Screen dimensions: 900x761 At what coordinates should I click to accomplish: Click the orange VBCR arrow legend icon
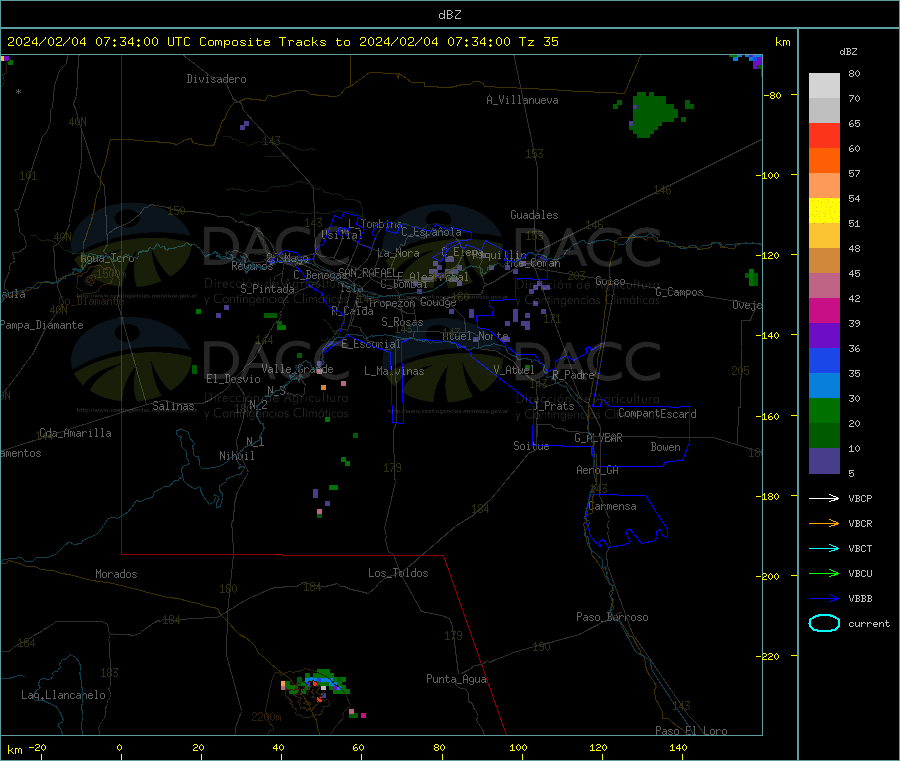click(824, 523)
